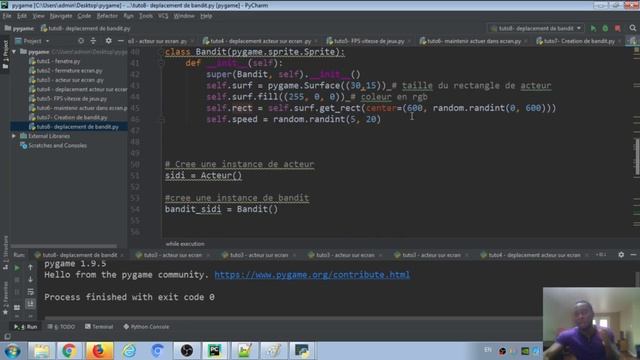This screenshot has height=360, width=640.
Task: Click the Run tool window button
Action: pyautogui.click(x=25, y=327)
